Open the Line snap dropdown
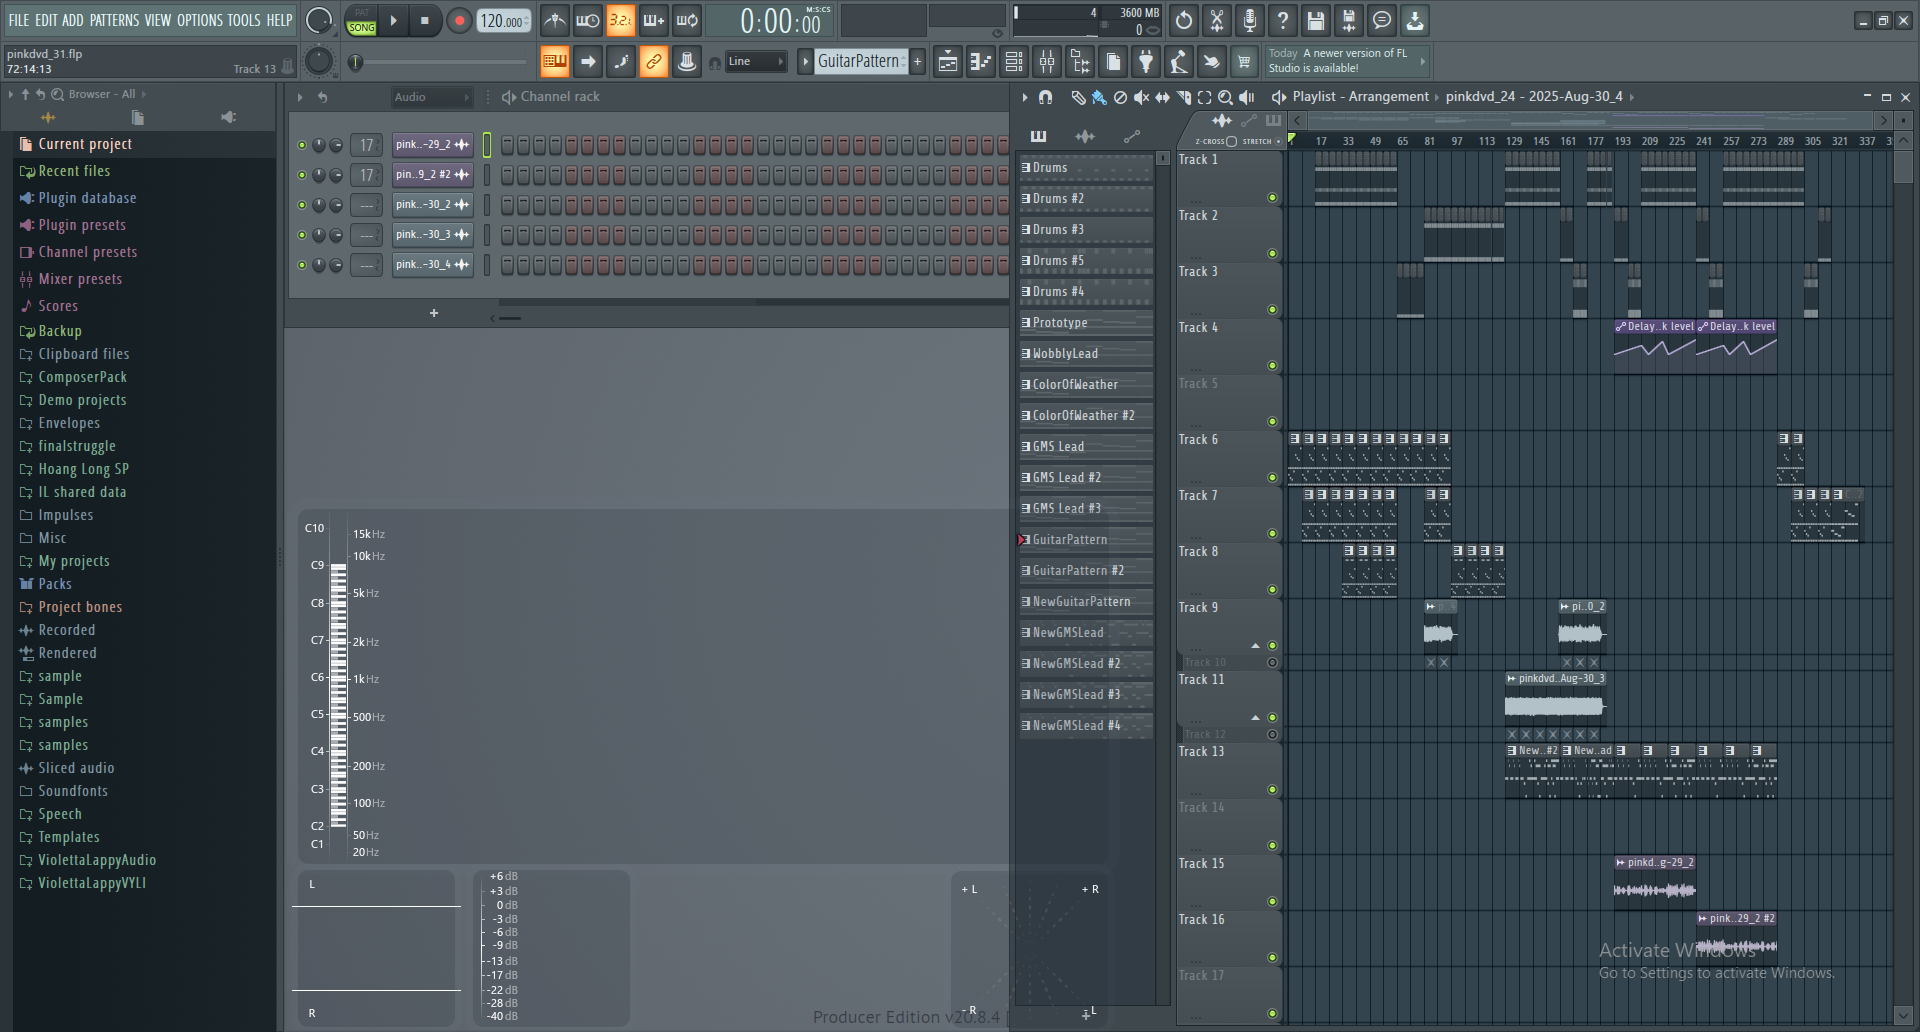The width and height of the screenshot is (1920, 1032). 756,62
